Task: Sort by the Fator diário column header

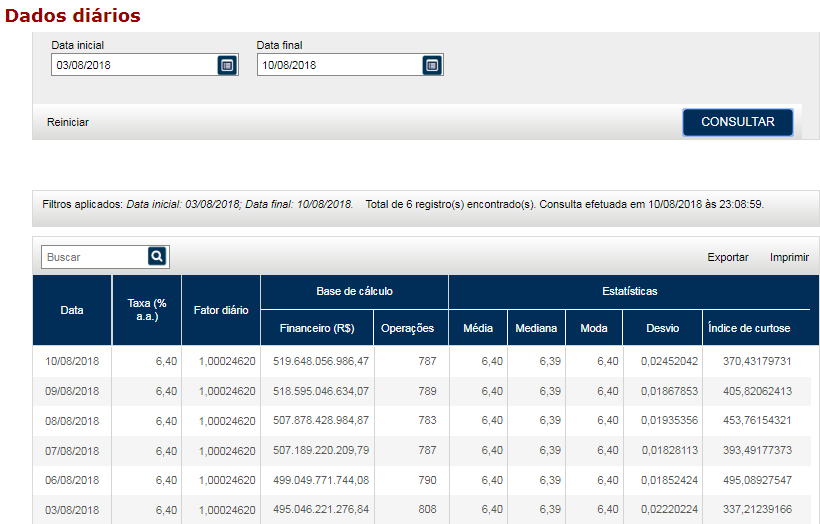Action: point(221,310)
